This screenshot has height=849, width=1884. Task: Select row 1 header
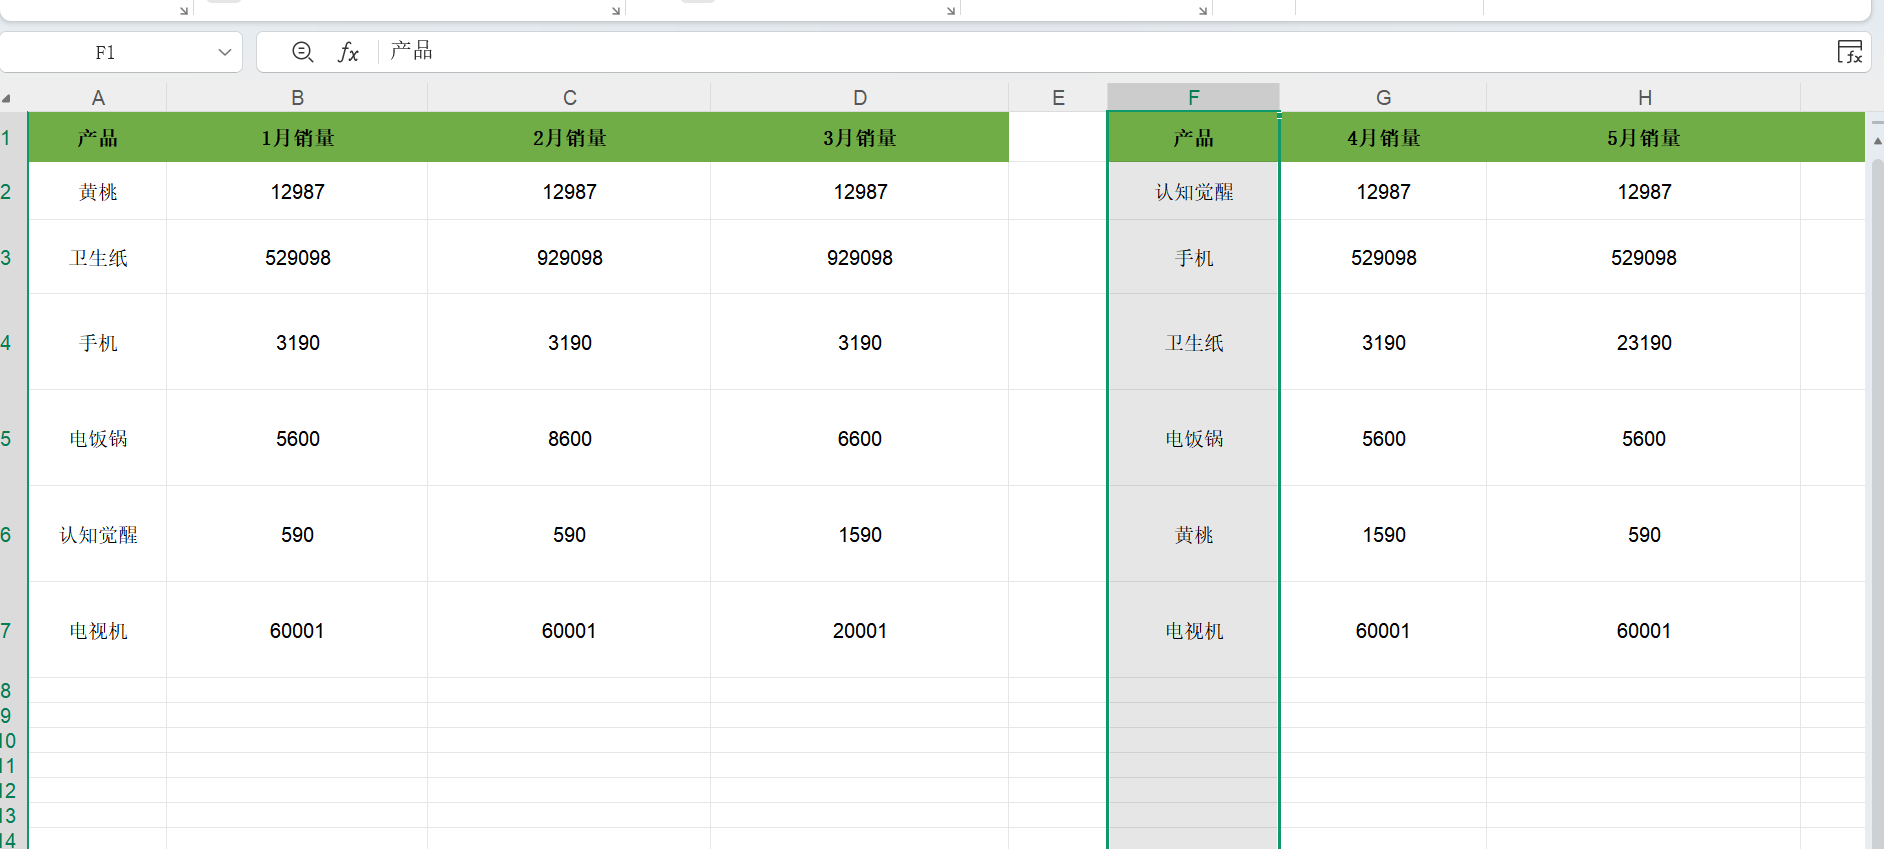click(x=13, y=137)
